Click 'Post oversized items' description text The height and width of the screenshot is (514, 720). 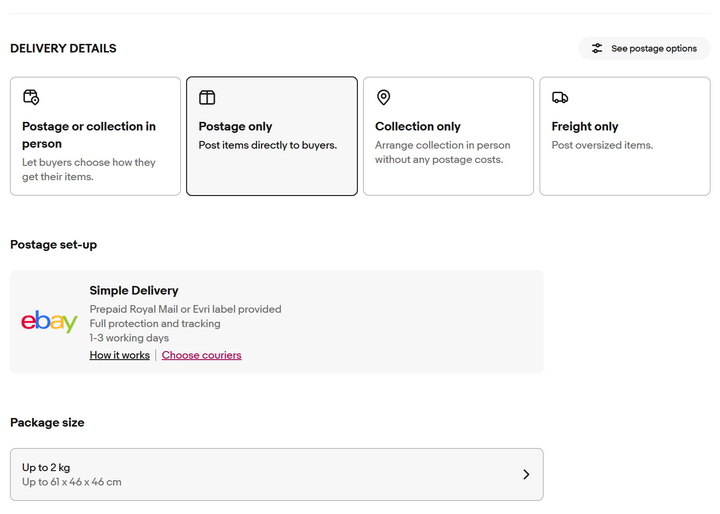coord(602,145)
